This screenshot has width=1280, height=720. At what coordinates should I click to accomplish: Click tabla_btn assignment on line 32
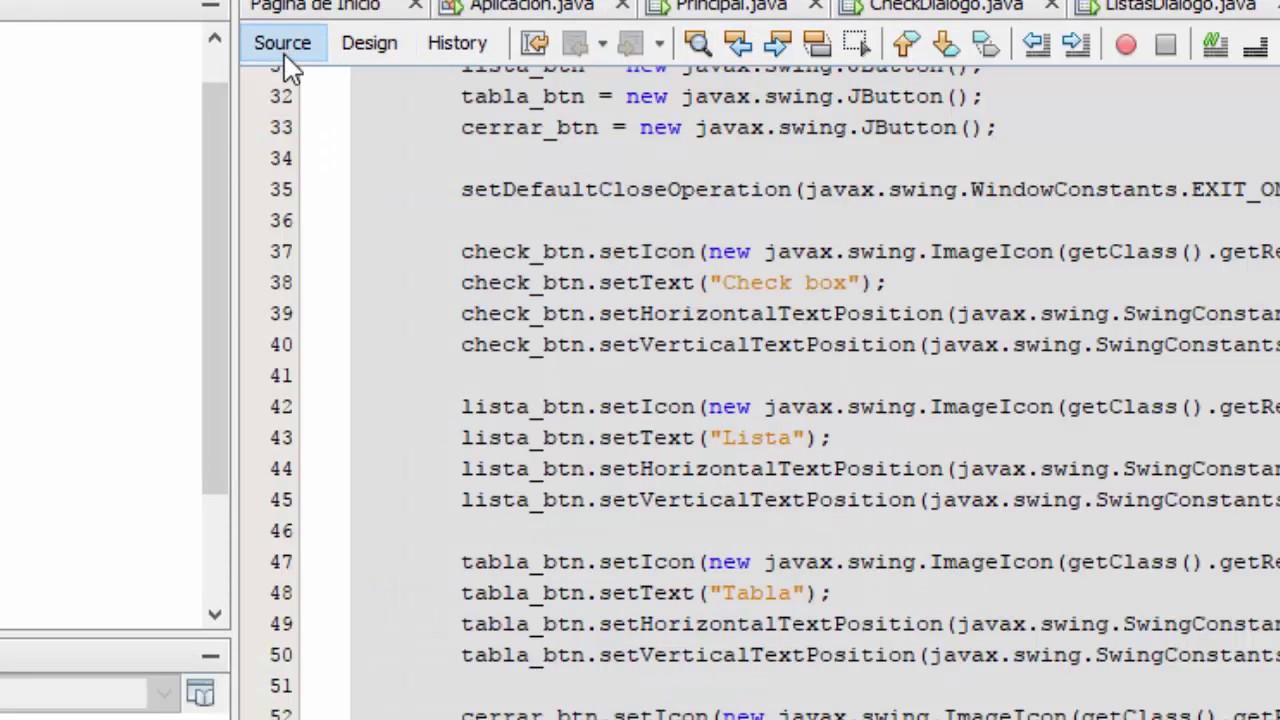tap(722, 97)
